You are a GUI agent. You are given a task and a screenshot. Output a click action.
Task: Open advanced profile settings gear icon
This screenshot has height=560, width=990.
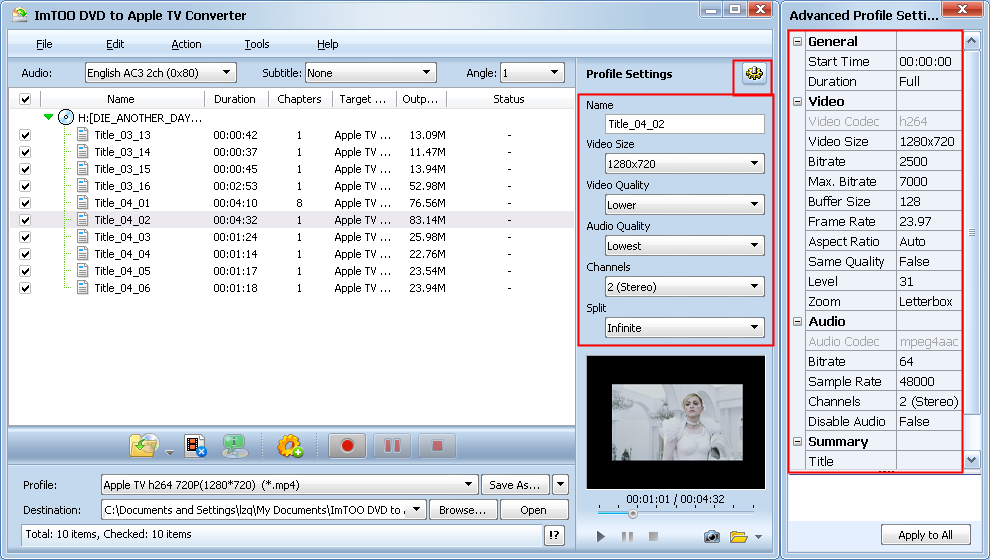[x=754, y=74]
